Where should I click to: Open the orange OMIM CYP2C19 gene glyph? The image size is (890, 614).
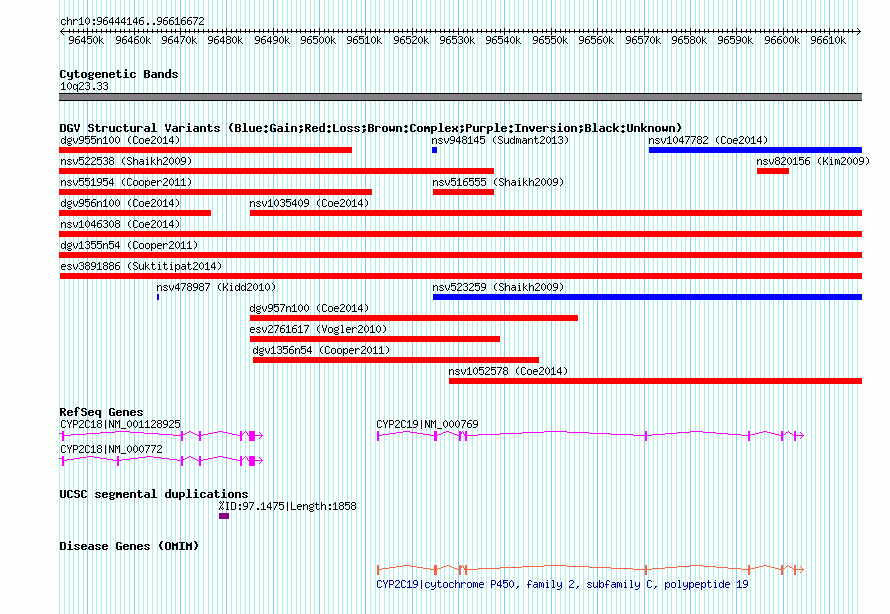tap(590, 569)
